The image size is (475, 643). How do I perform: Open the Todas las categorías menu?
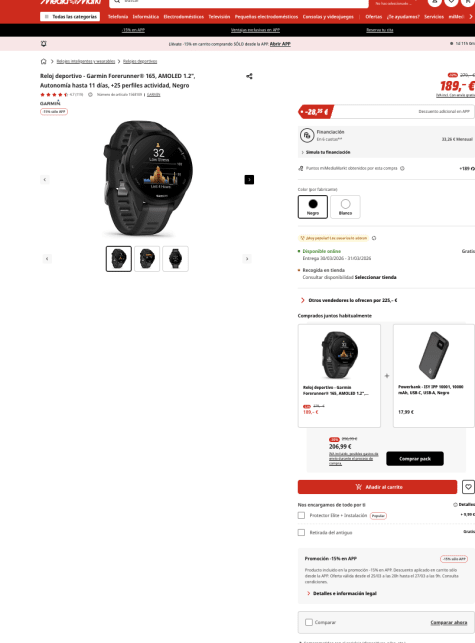tap(70, 16)
